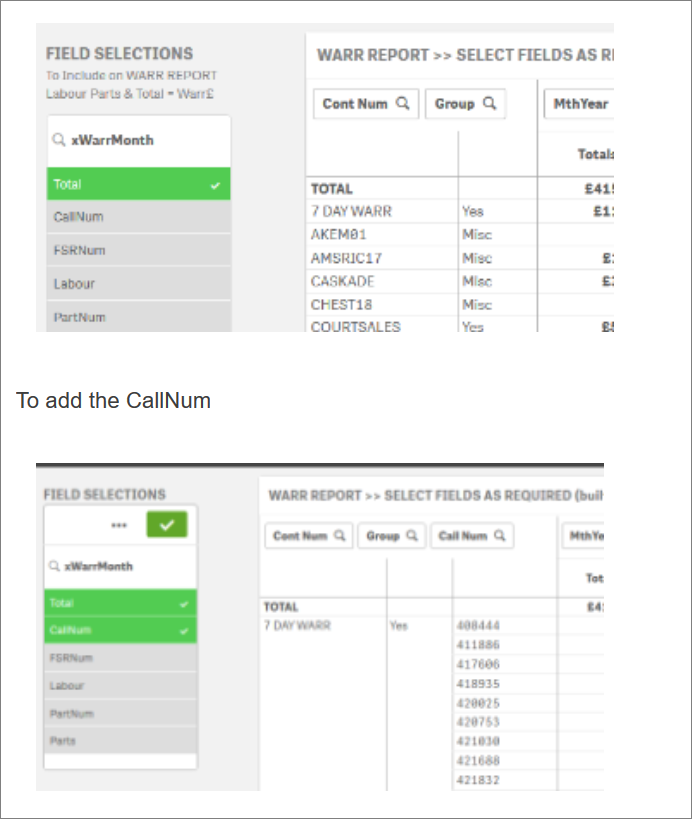The image size is (692, 819).
Task: Select FSRNum in the upper field list
Action: coord(138,250)
